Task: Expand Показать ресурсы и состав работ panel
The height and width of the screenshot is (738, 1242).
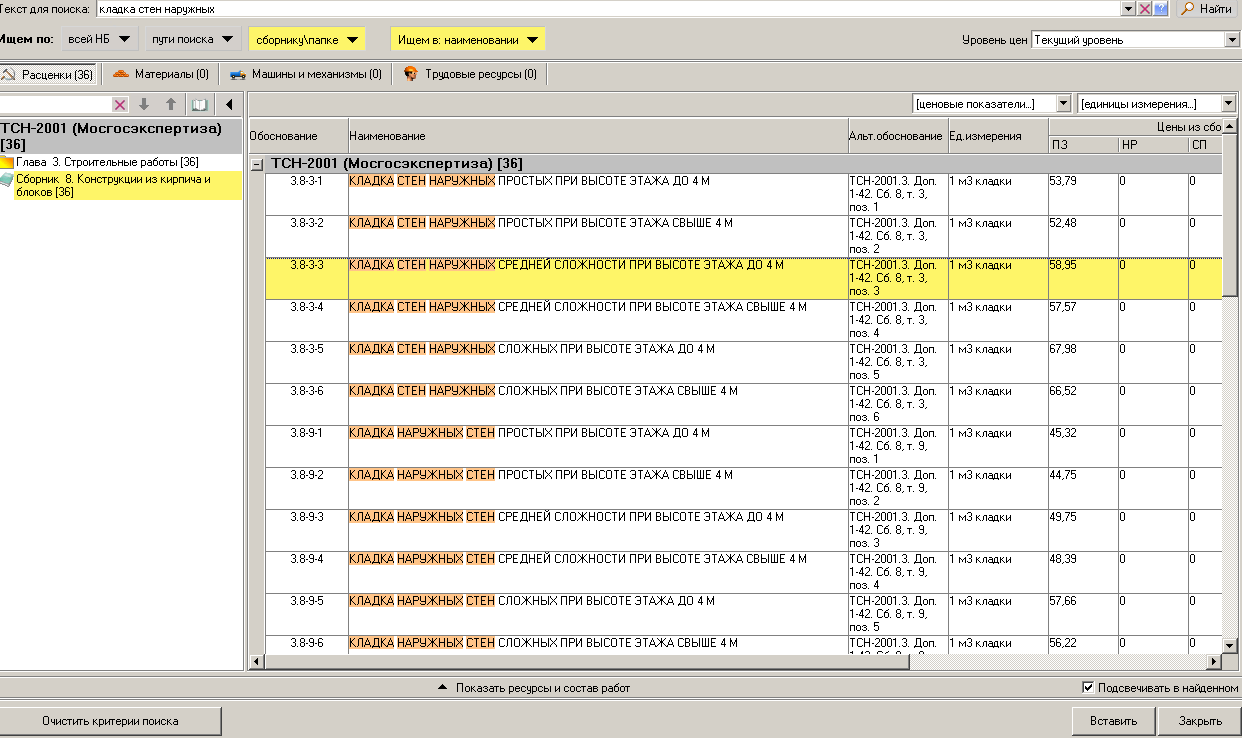Action: pyautogui.click(x=534, y=688)
